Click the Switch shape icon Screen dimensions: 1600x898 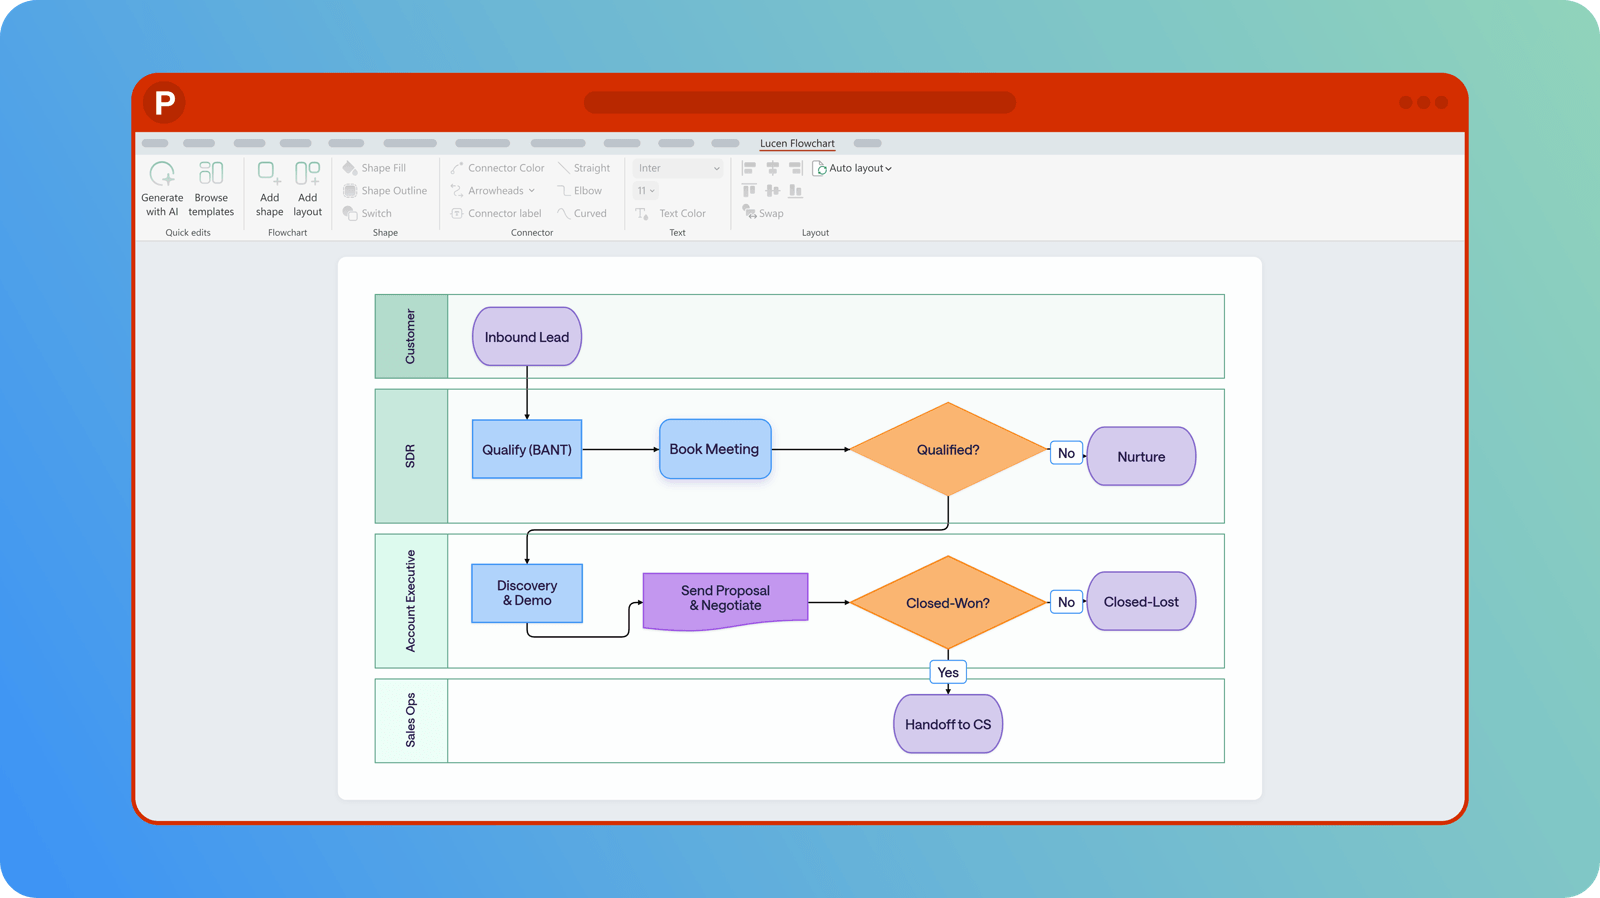[350, 213]
